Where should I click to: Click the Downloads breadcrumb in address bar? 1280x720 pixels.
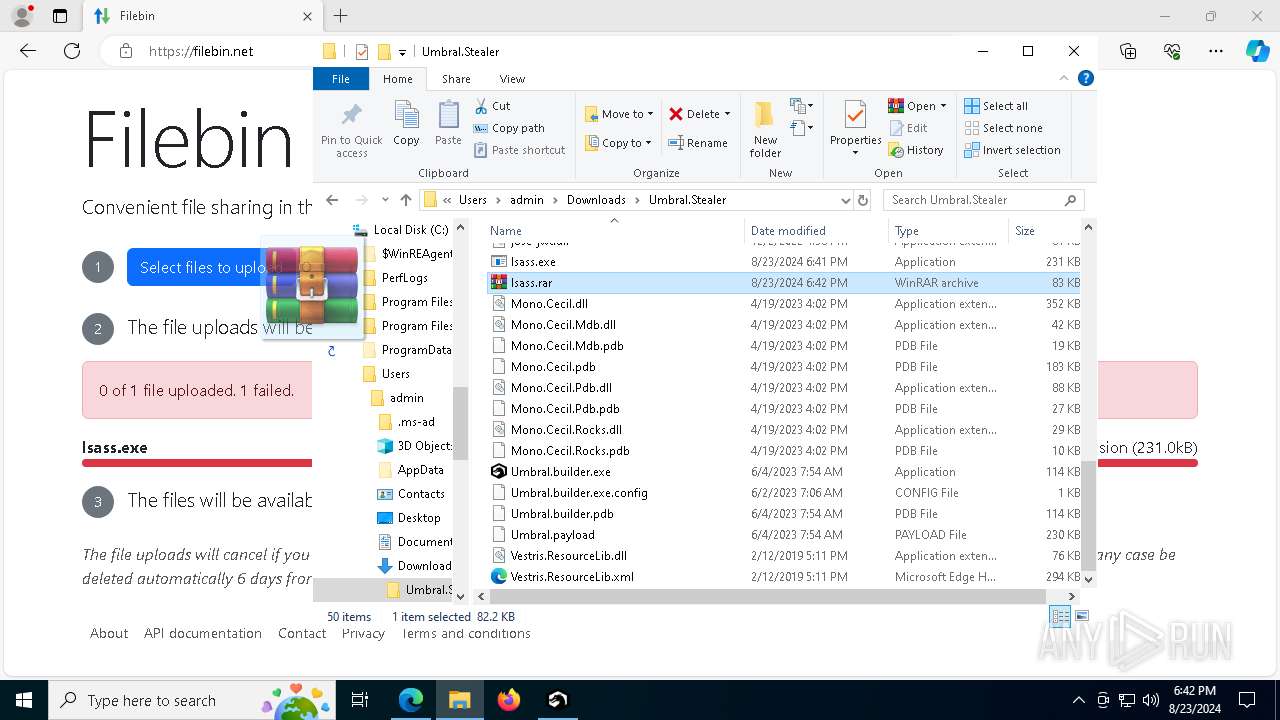(596, 200)
